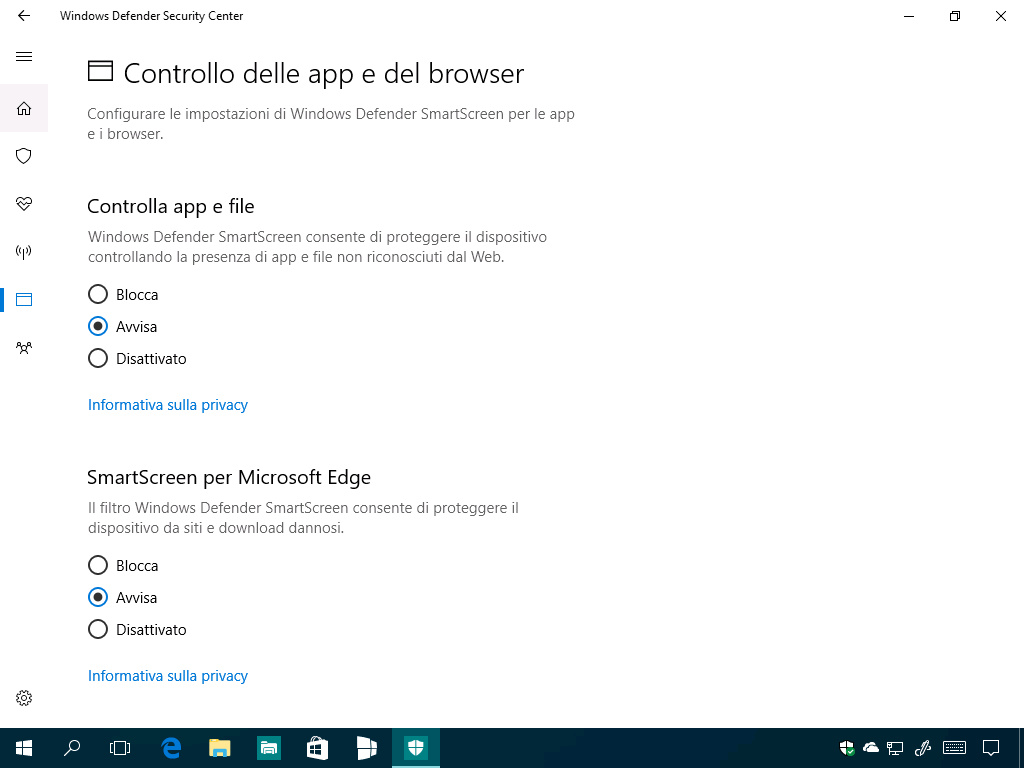Image resolution: width=1024 pixels, height=768 pixels.
Task: Click the Controllo delle app e del browser heading
Action: pos(324,74)
